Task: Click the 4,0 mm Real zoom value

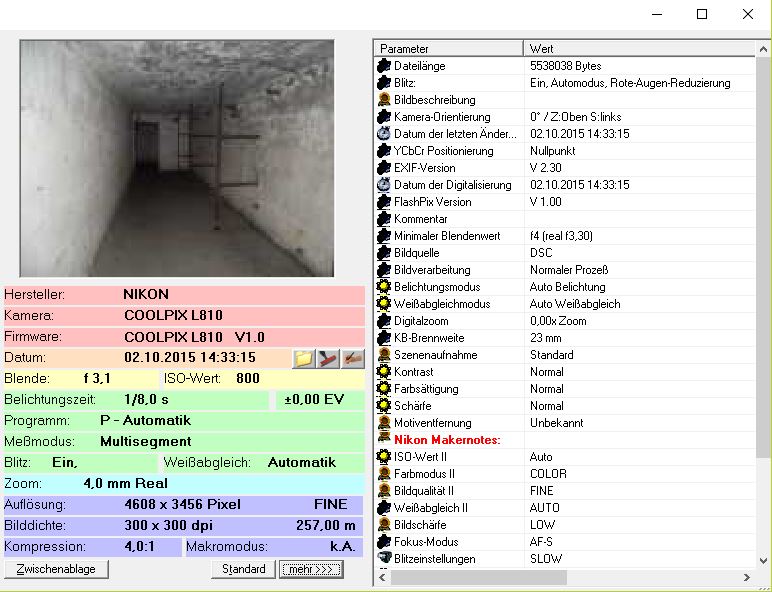Action: pos(126,483)
